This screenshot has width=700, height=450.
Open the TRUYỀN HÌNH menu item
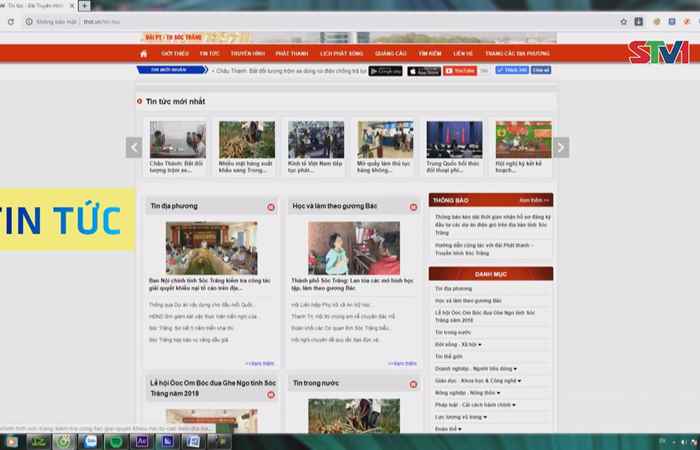tap(248, 54)
